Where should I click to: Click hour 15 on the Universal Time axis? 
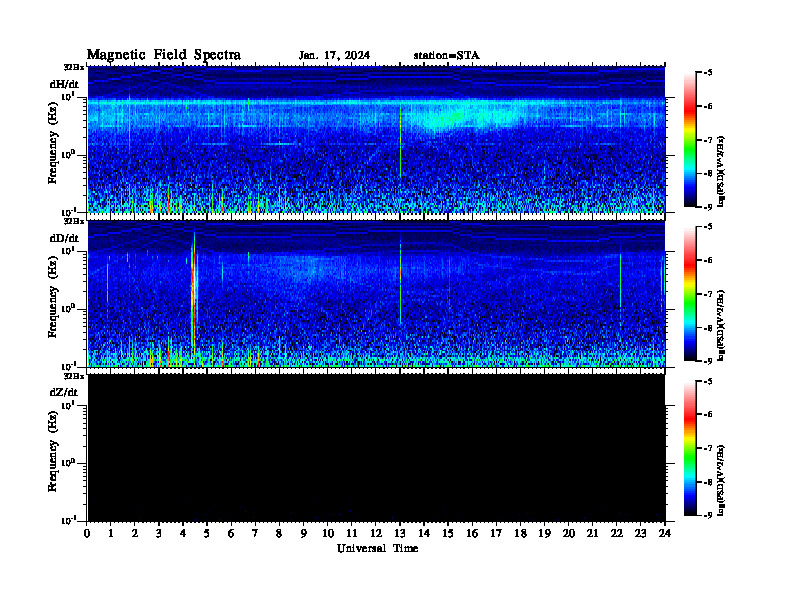point(448,533)
